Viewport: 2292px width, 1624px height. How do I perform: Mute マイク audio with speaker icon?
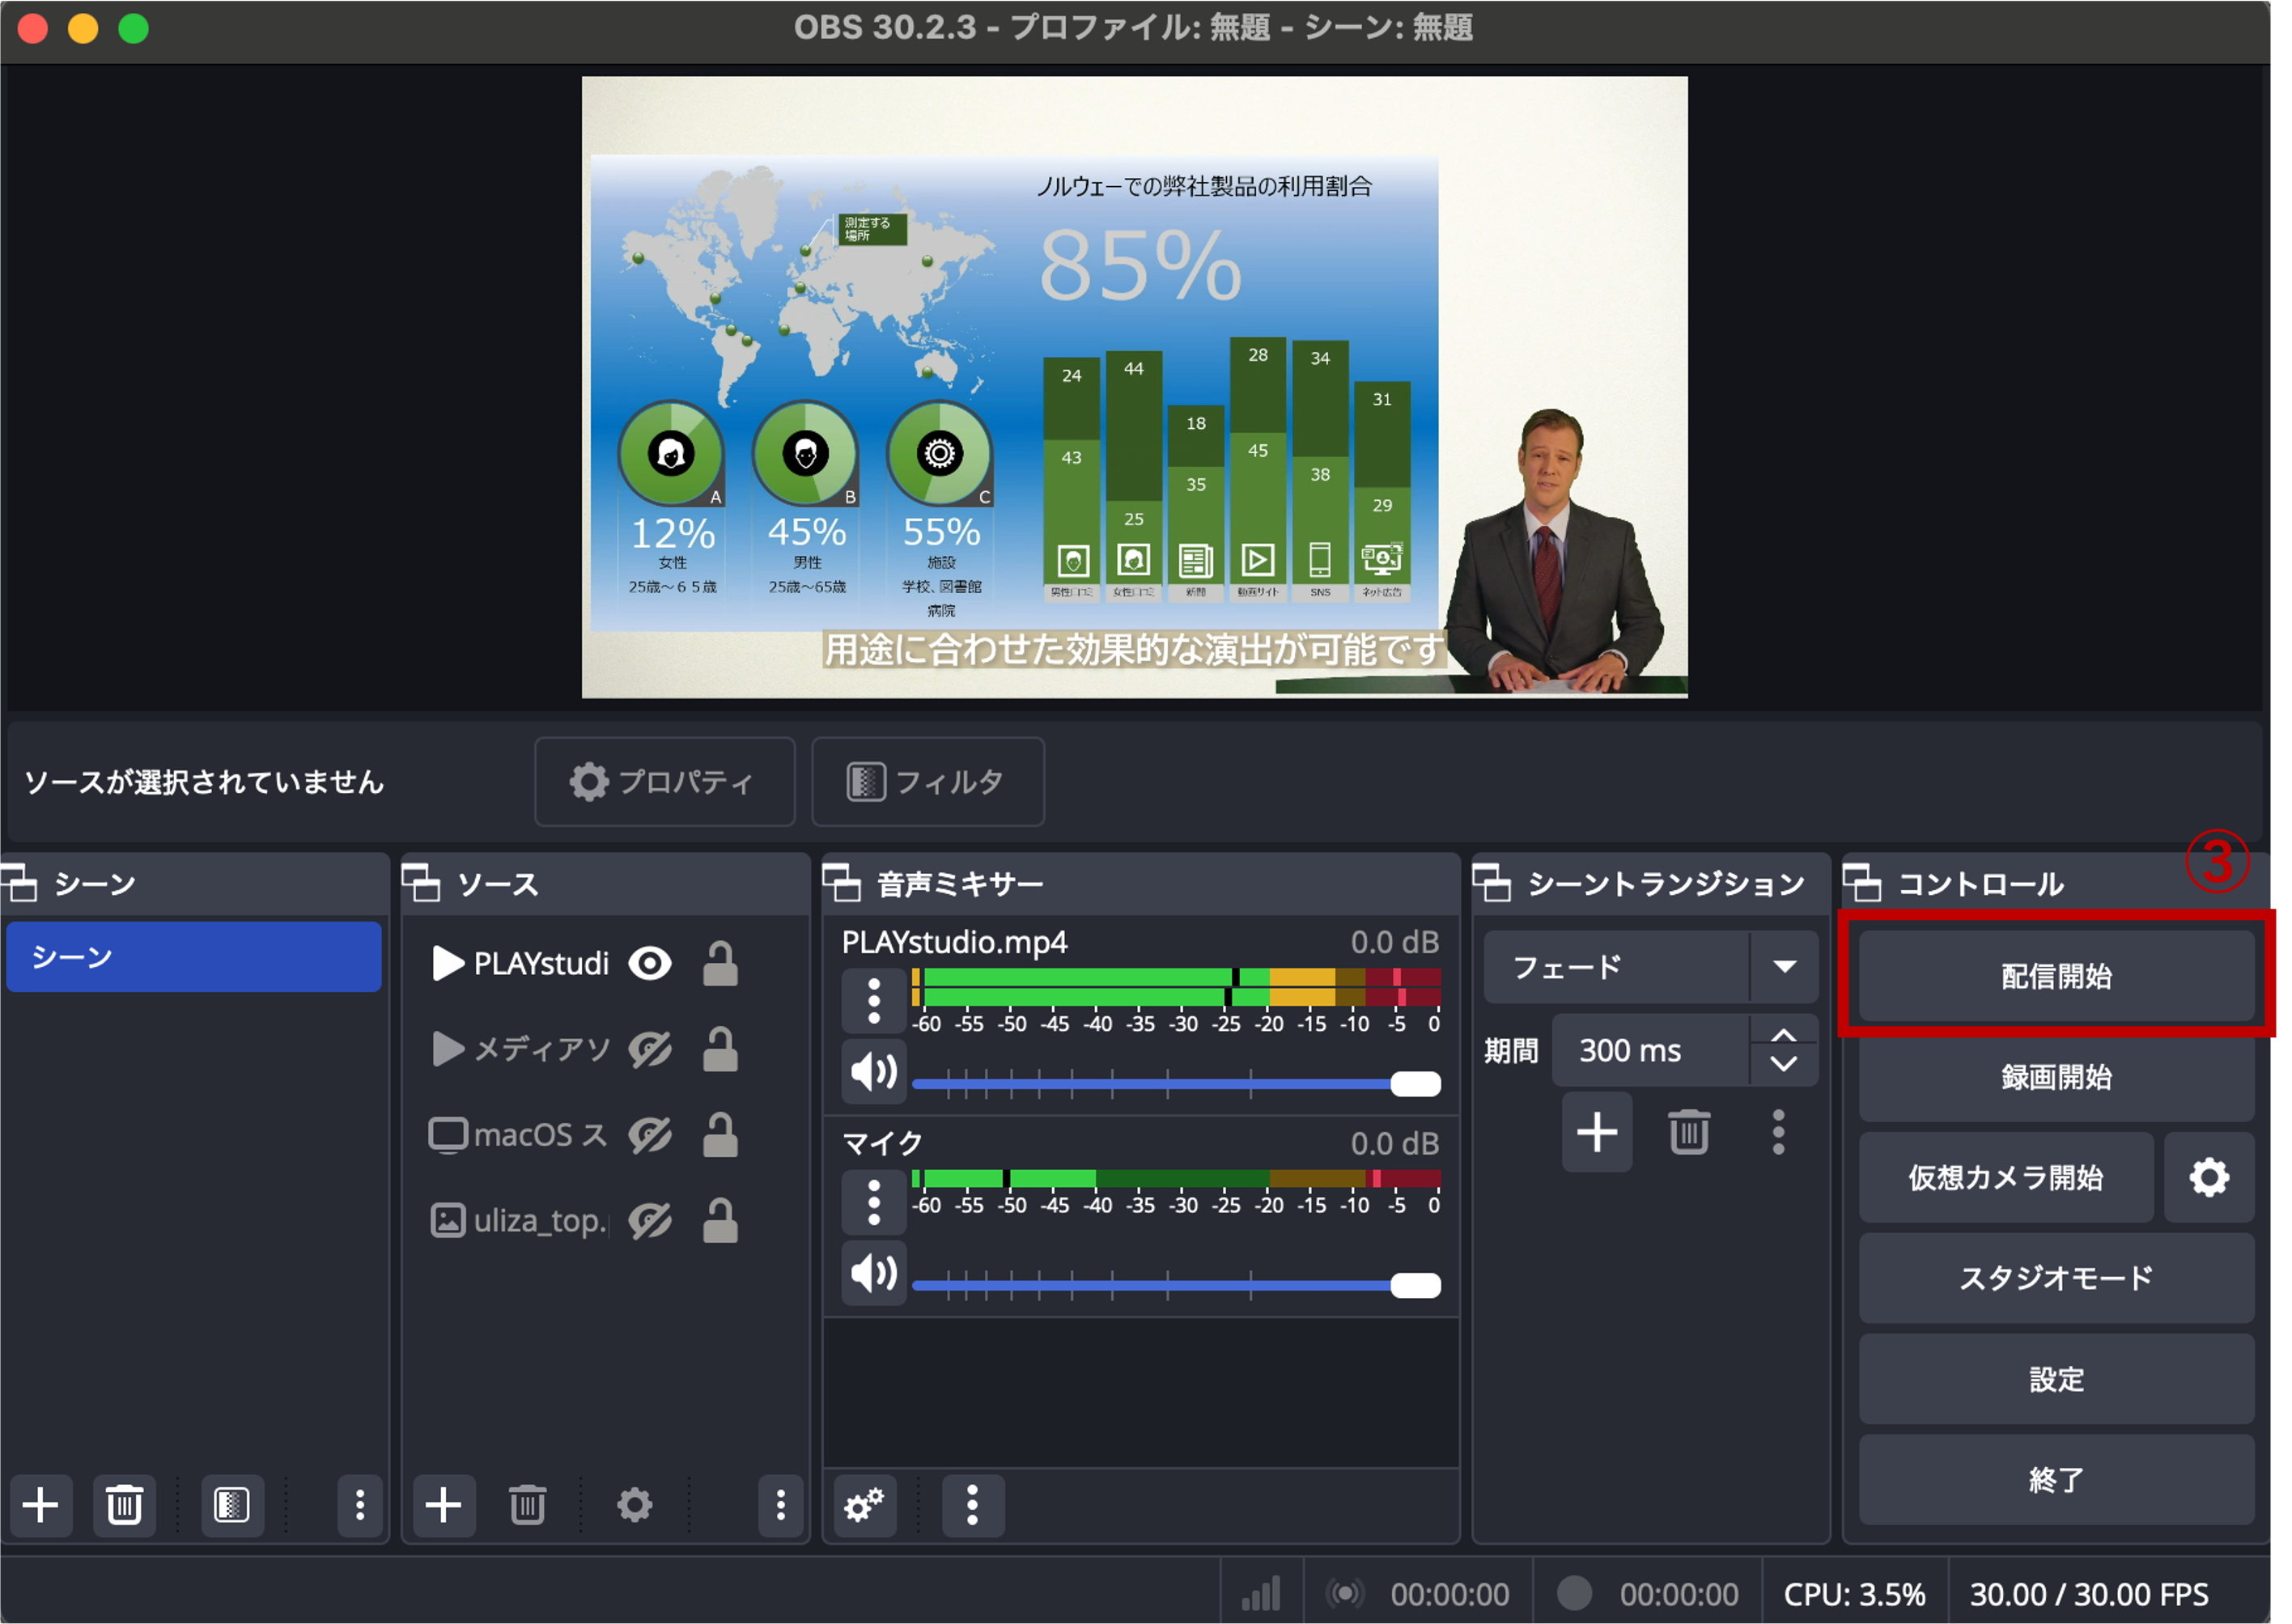coord(874,1273)
